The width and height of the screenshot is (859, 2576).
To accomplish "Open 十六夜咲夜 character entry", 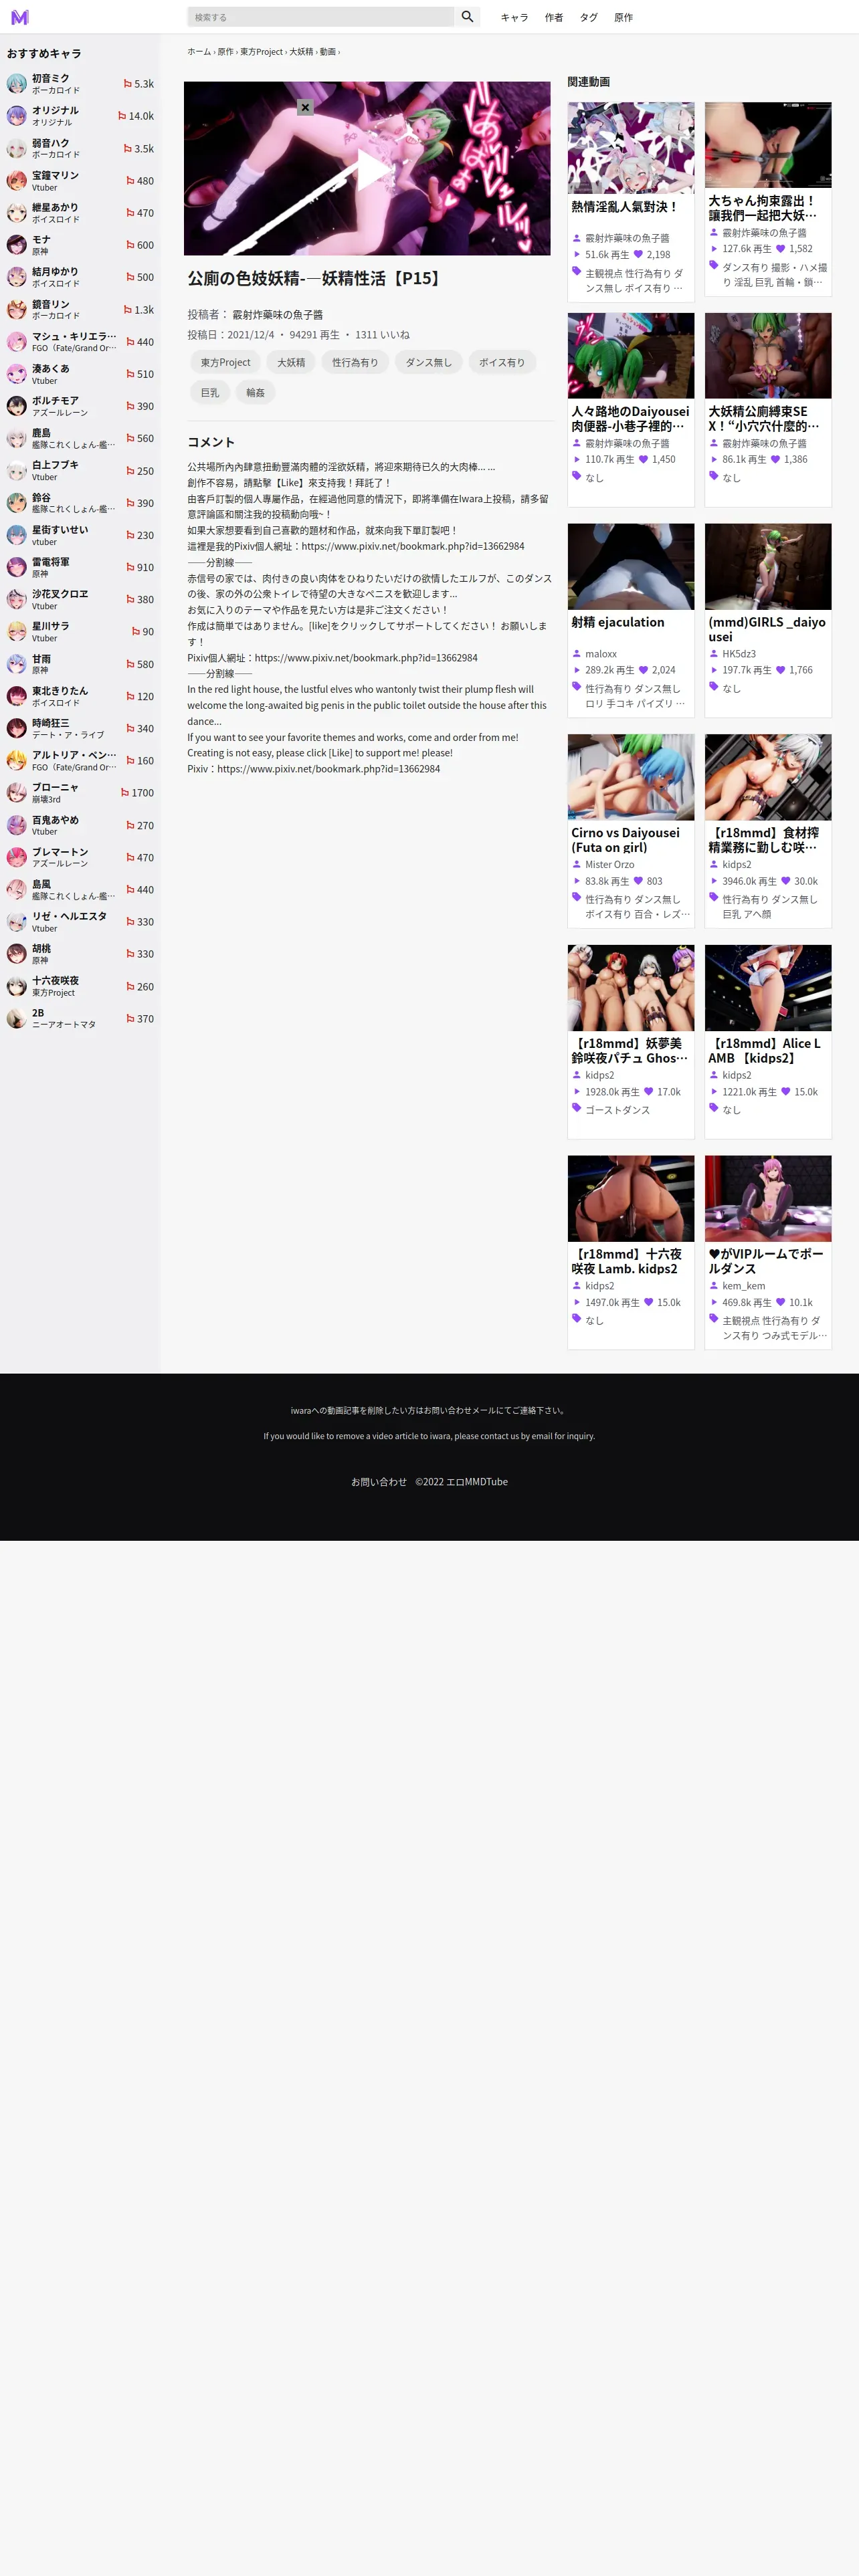I will [80, 986].
